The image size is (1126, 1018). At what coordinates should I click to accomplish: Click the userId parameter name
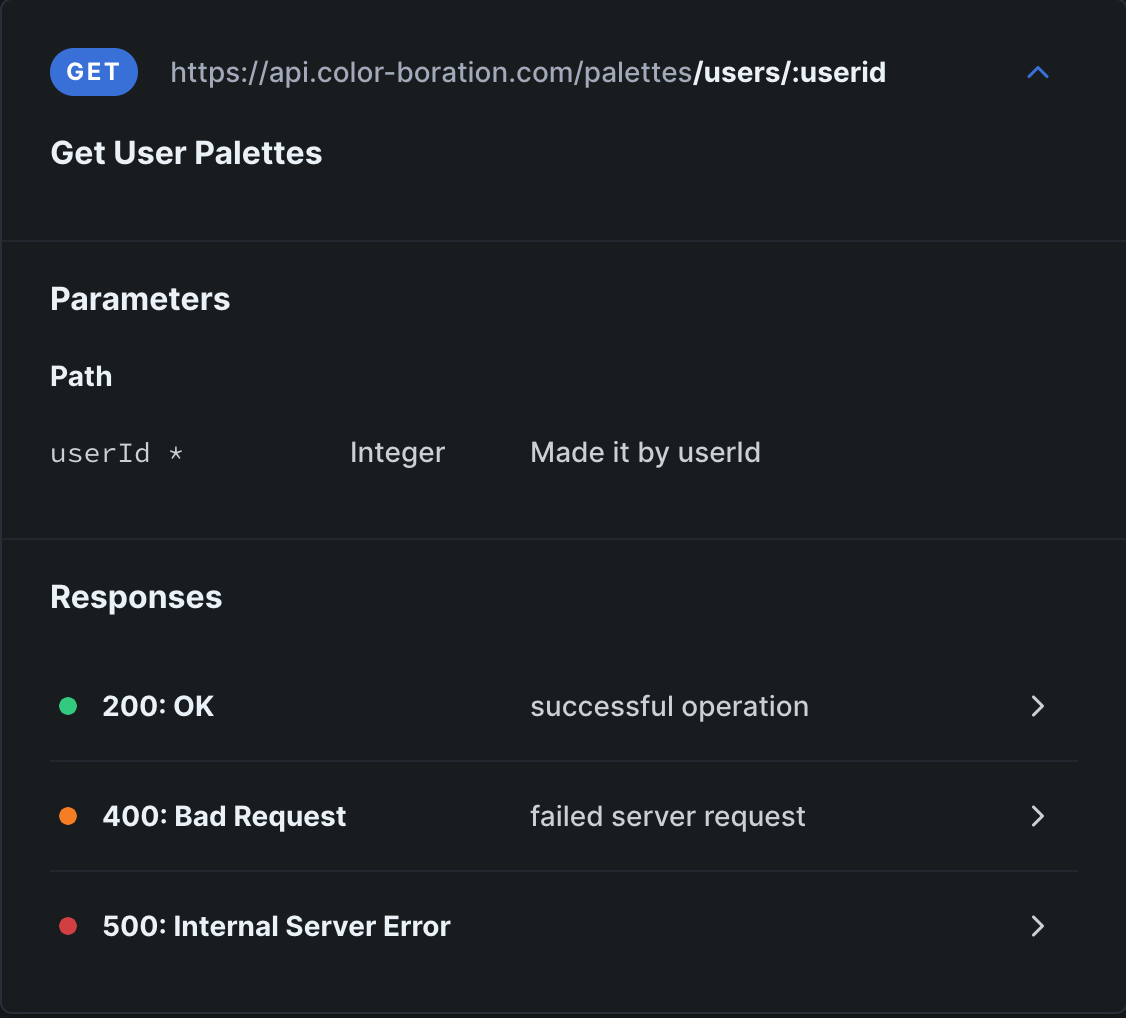(x=100, y=453)
